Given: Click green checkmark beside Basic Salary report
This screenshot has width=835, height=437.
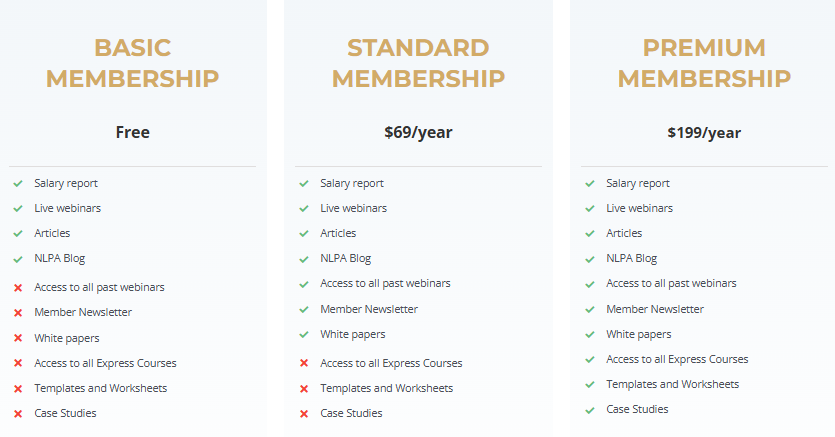Looking at the screenshot, I should coord(18,183).
